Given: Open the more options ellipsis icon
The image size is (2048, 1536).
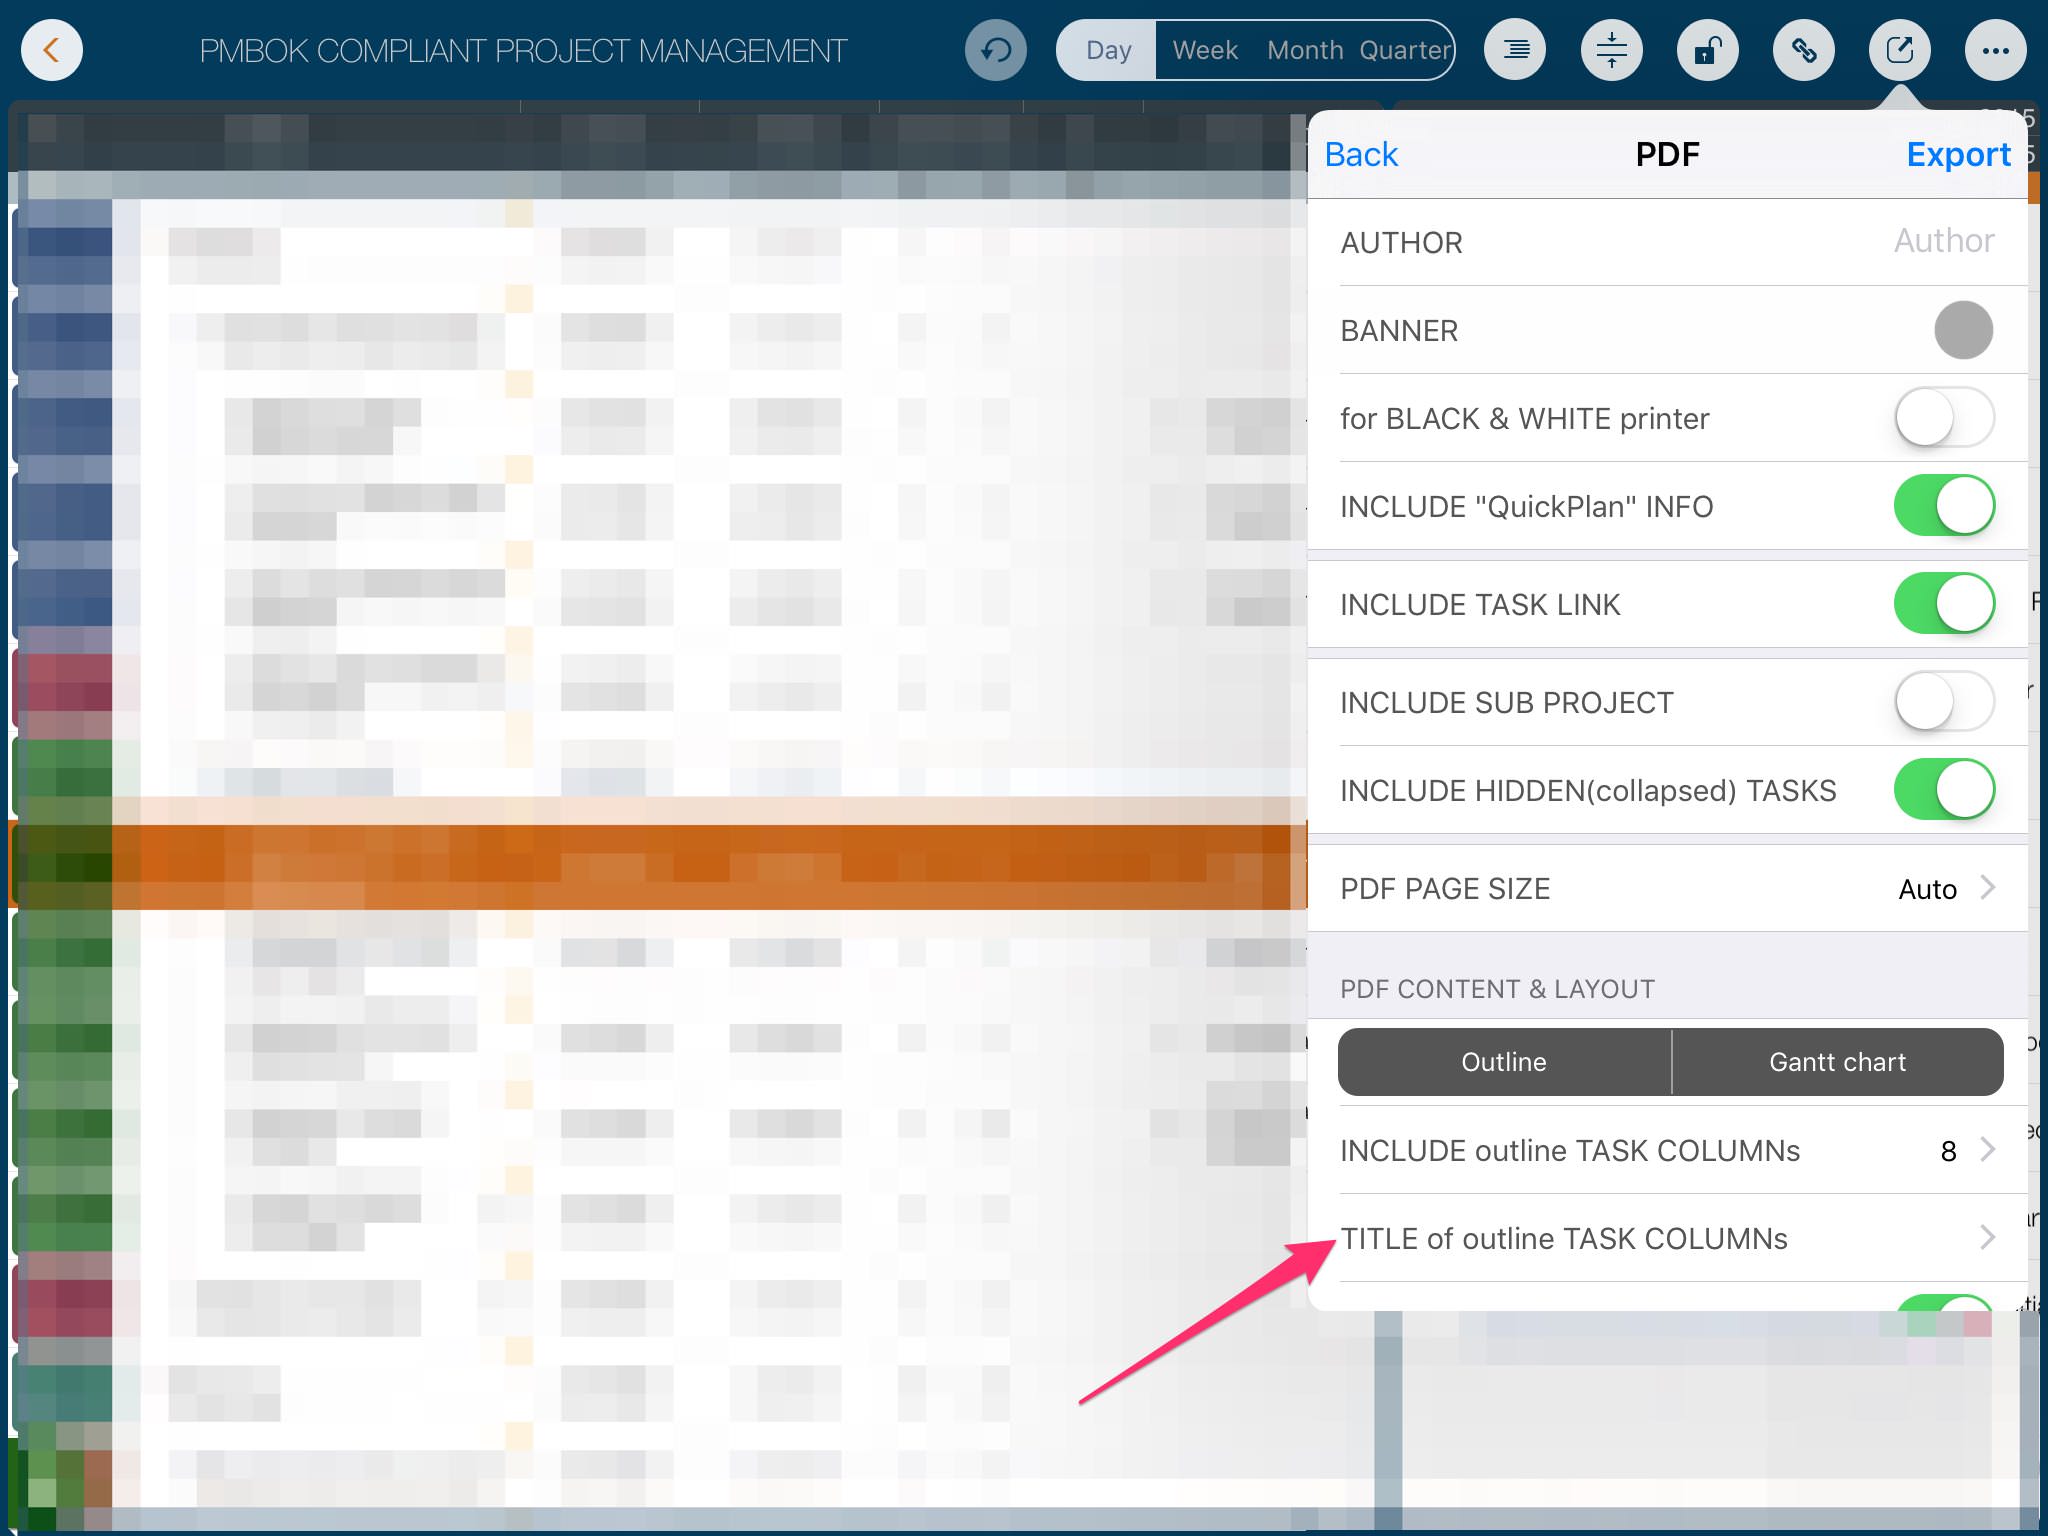Looking at the screenshot, I should point(1995,50).
